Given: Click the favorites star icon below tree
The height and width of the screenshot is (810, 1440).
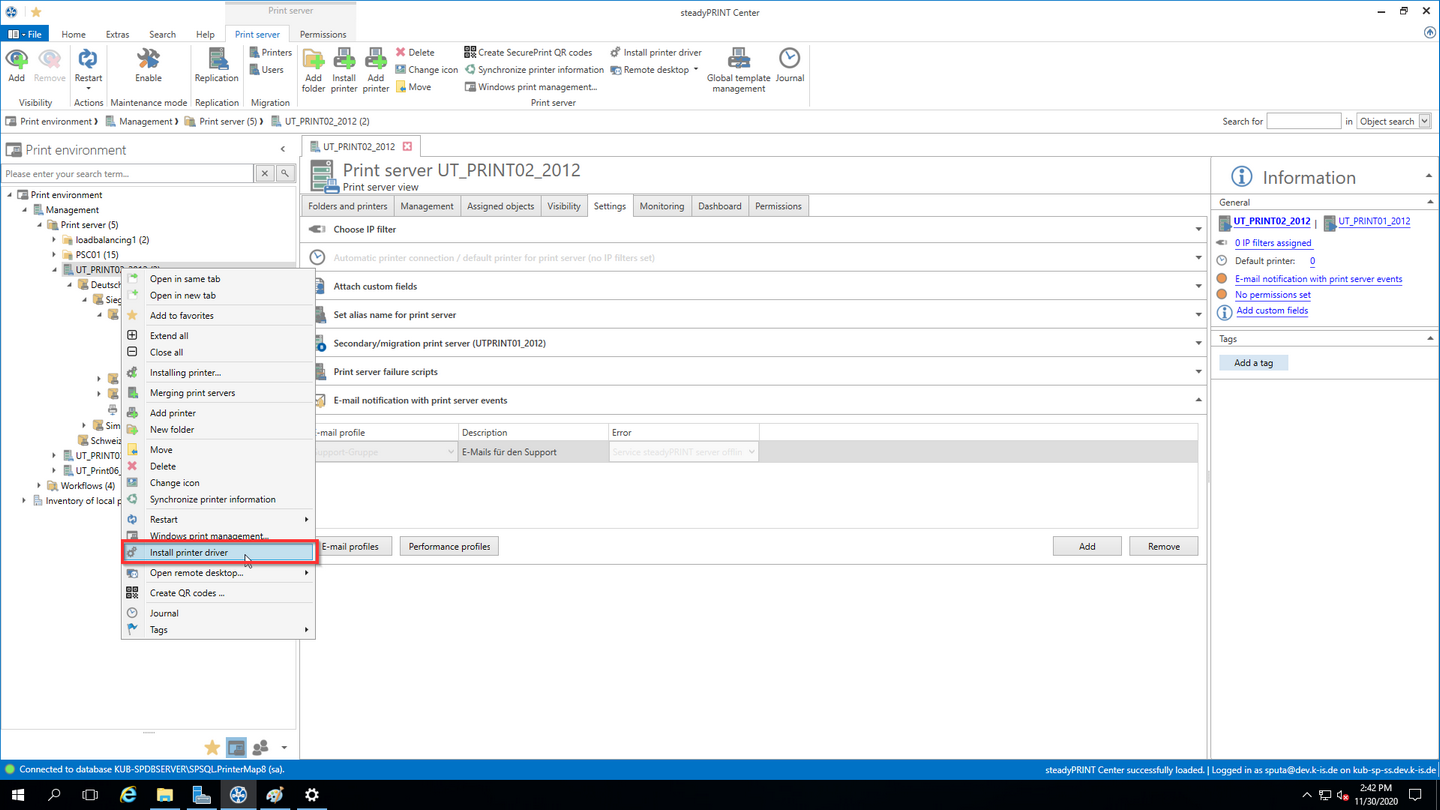Looking at the screenshot, I should (x=212, y=748).
